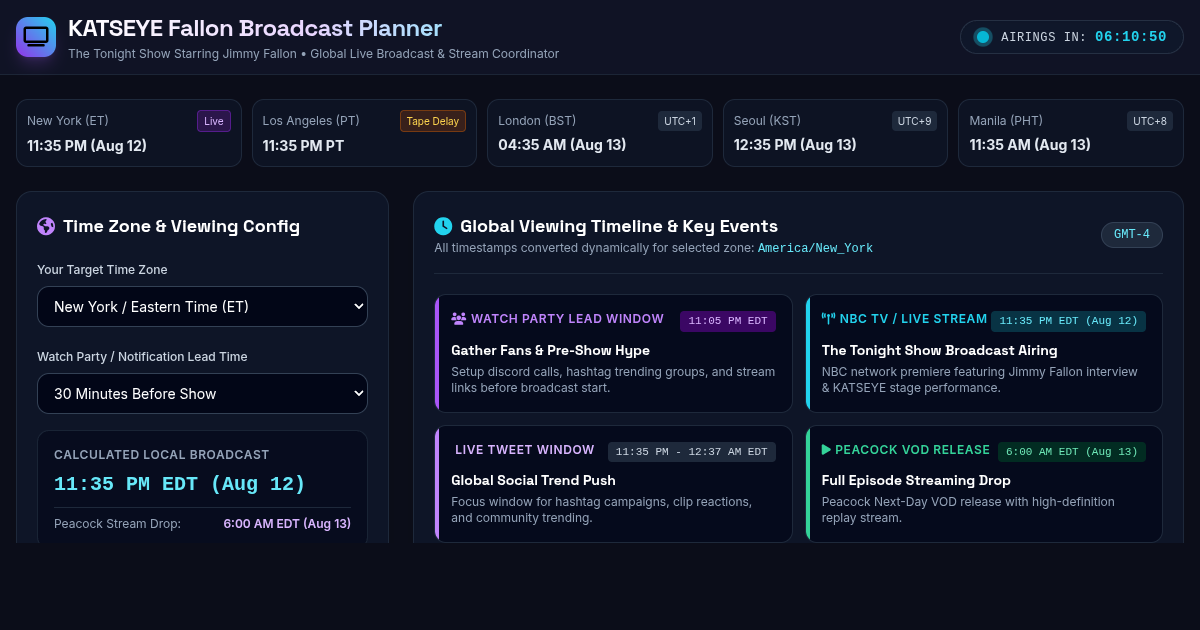Click the play icon on Peacock VOD Release

(827, 450)
